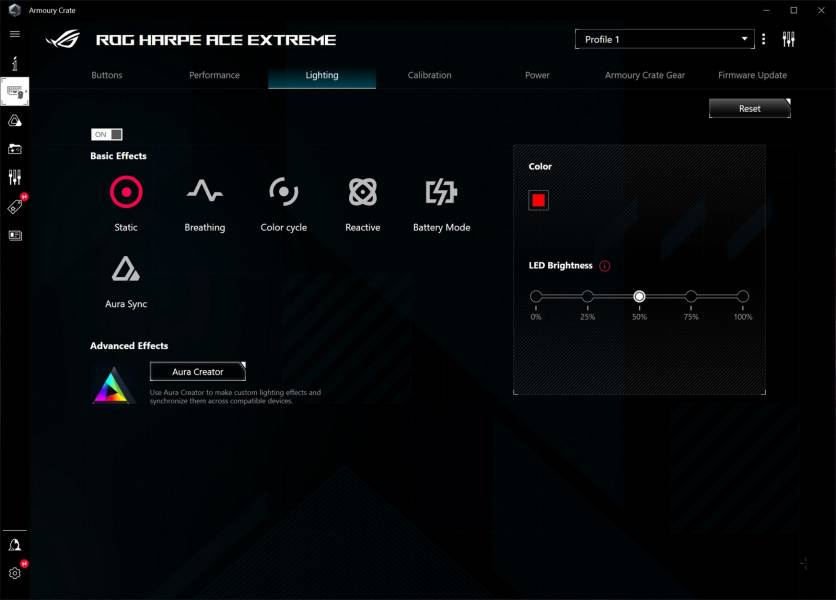
Task: Close the Armoury Crate window
Action: point(821,10)
